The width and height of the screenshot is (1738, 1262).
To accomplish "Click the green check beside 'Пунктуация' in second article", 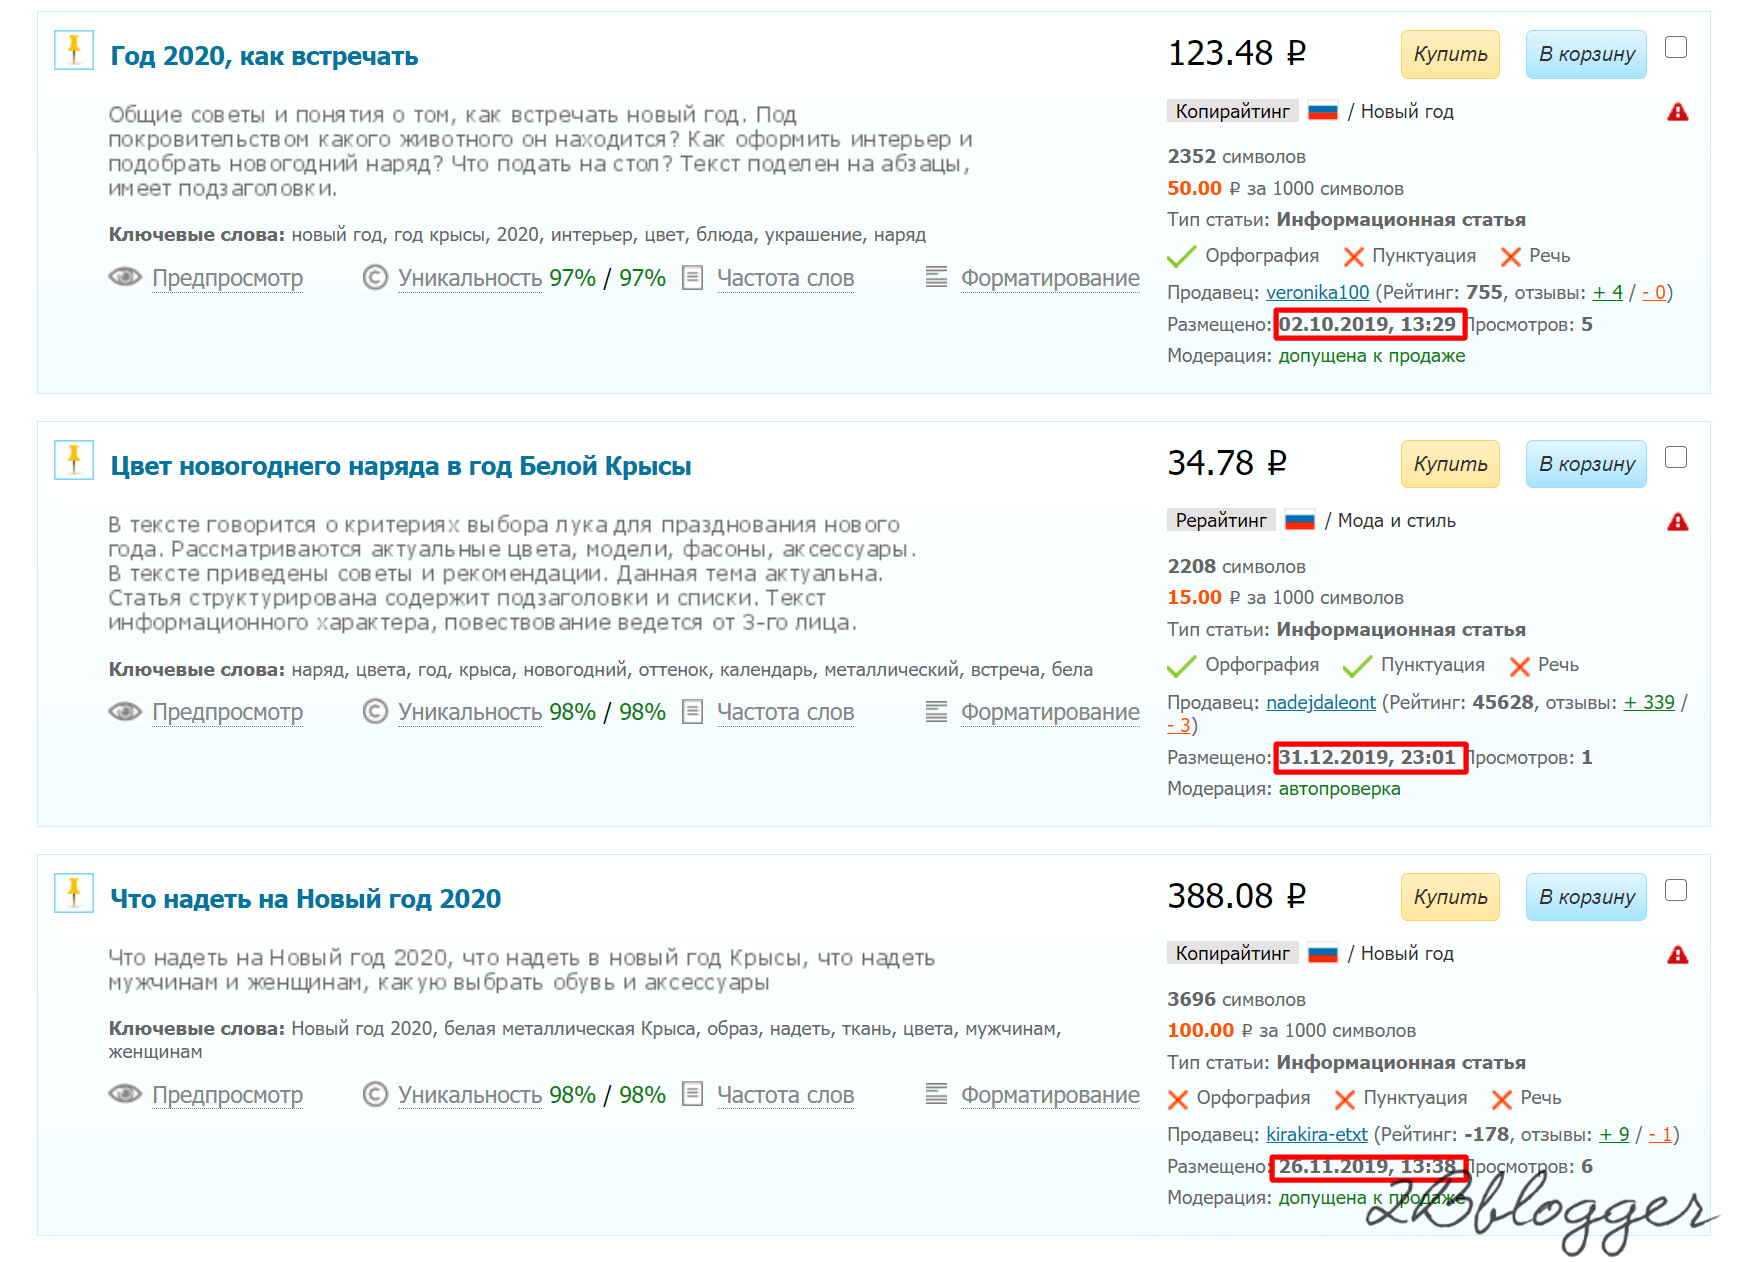I will tap(1357, 666).
